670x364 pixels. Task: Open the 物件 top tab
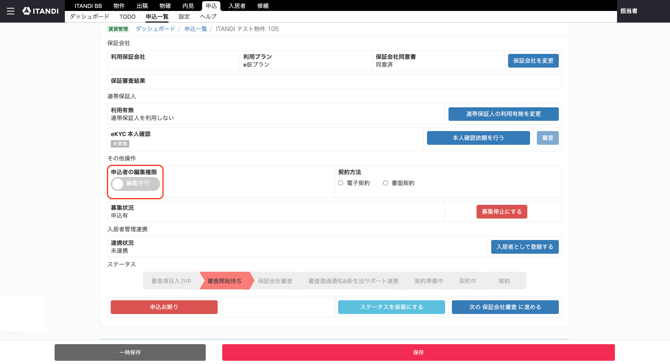(119, 6)
